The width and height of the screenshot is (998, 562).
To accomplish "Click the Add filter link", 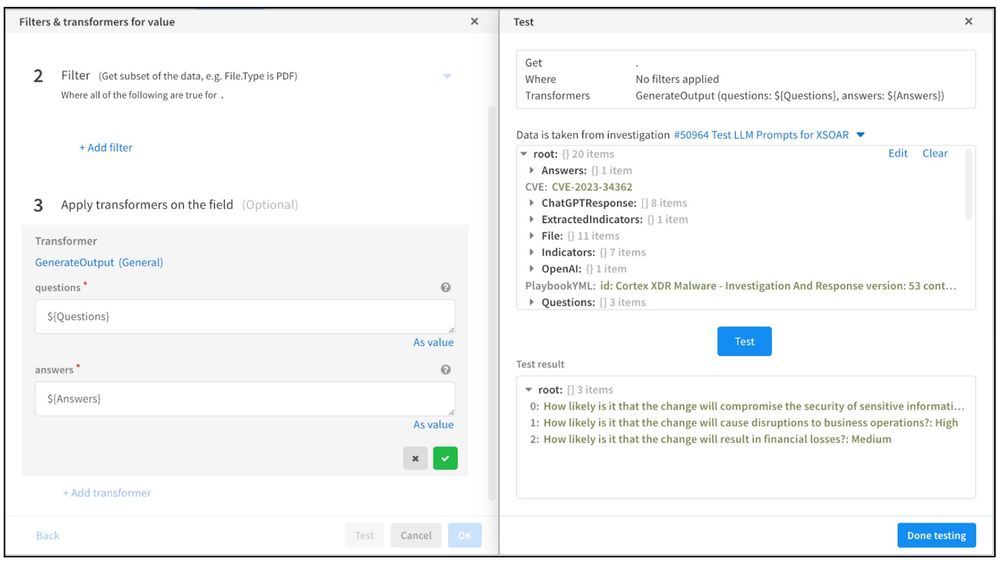I will point(106,148).
